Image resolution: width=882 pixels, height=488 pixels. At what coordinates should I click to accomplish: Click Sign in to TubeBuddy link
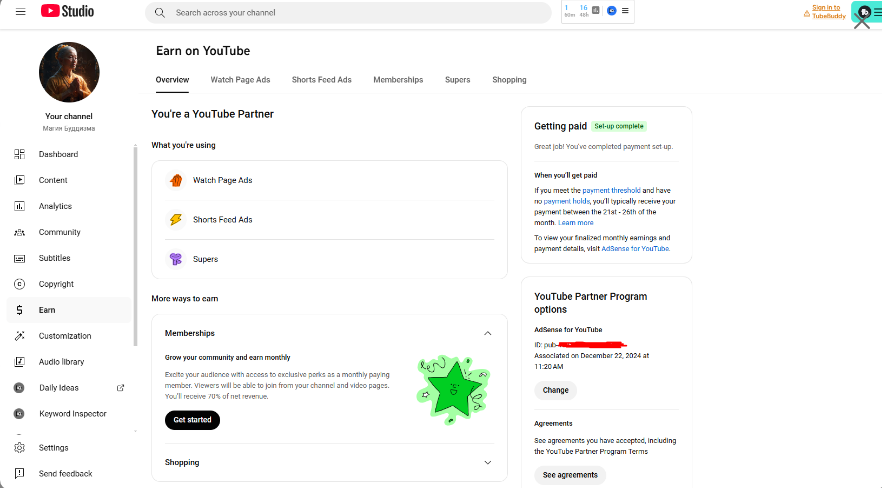(829, 12)
